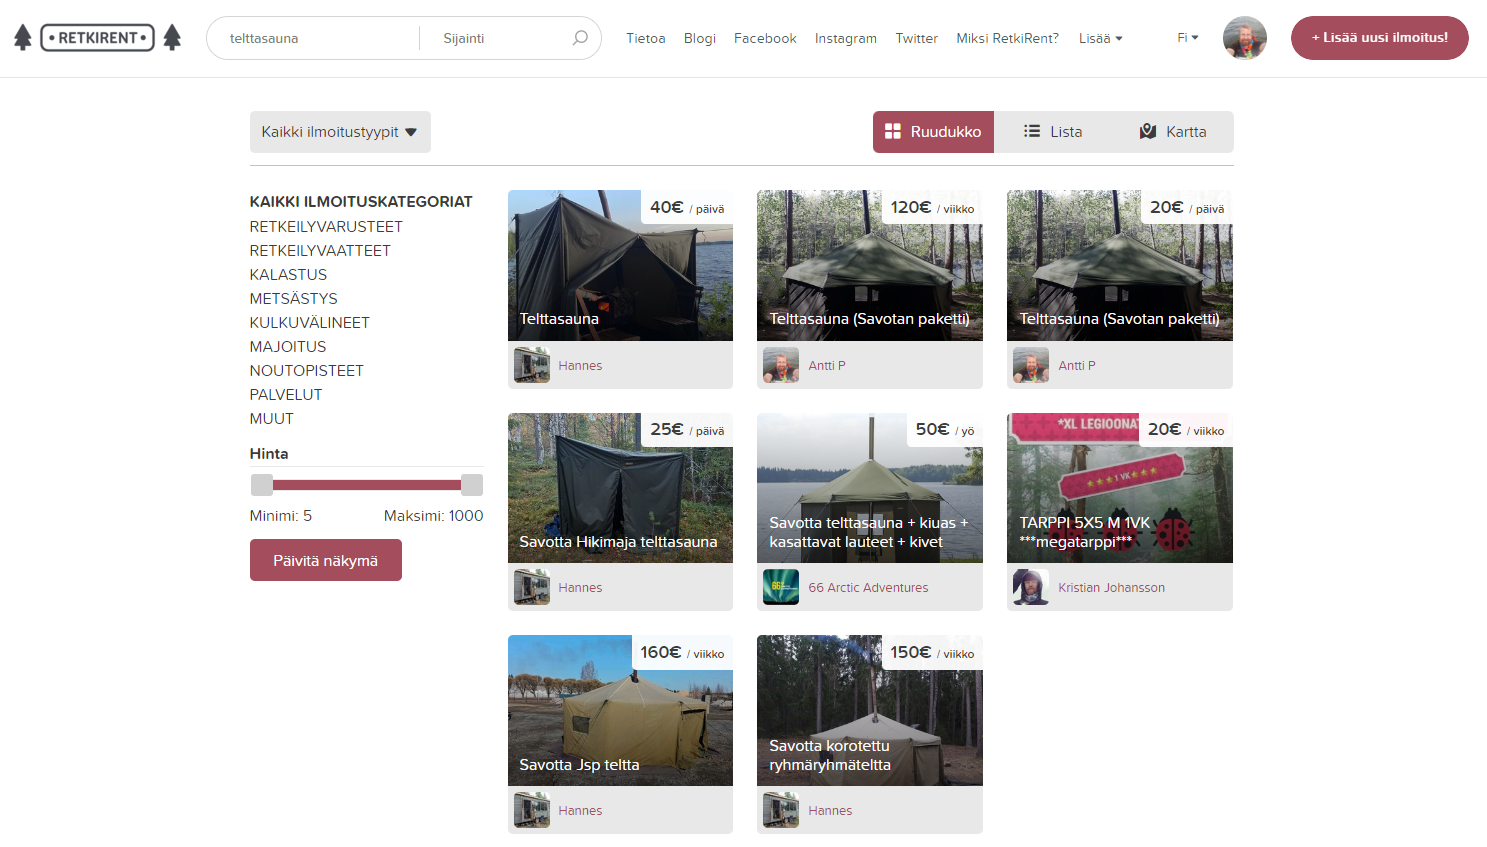This screenshot has height=847, width=1487.
Task: Select the KALASTUS category
Action: pos(288,275)
